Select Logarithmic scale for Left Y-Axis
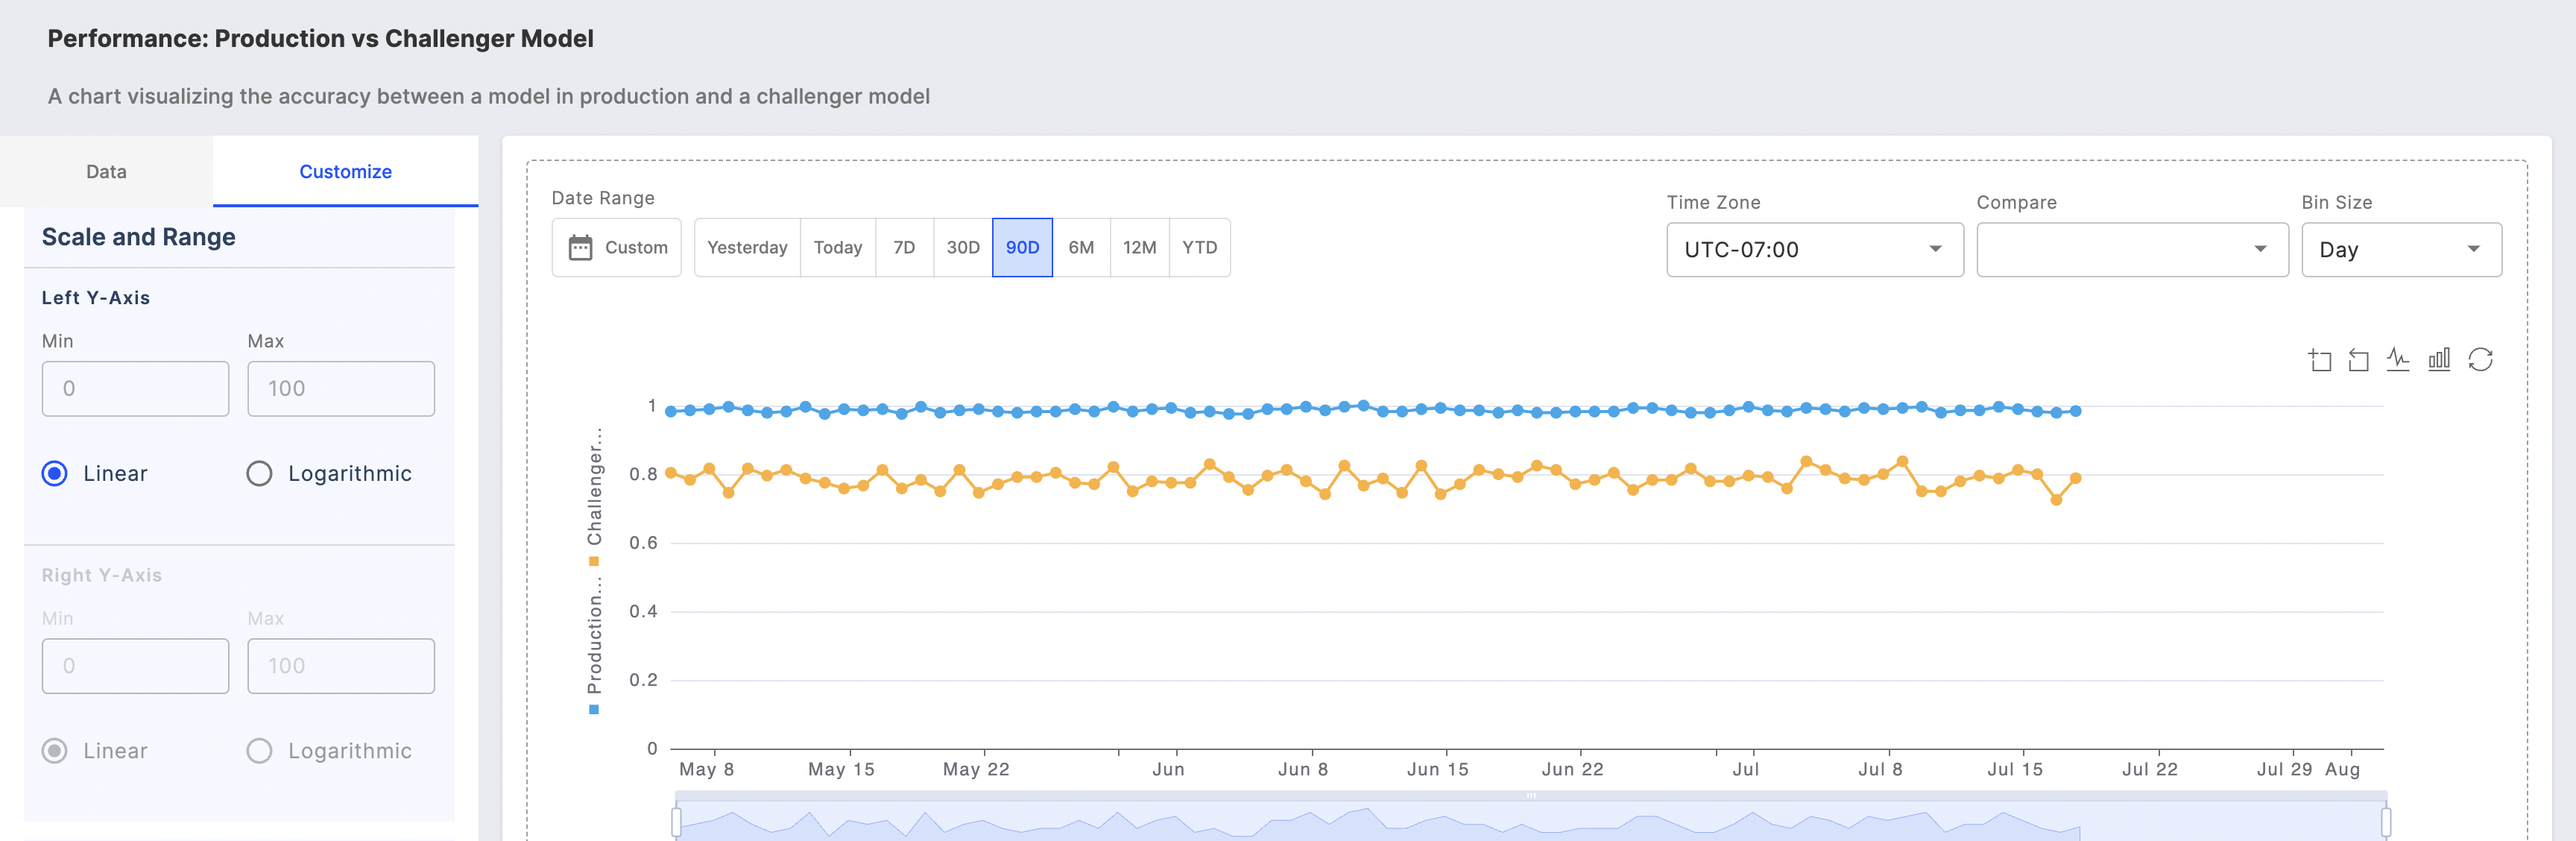Image resolution: width=2576 pixels, height=841 pixels. (259, 473)
